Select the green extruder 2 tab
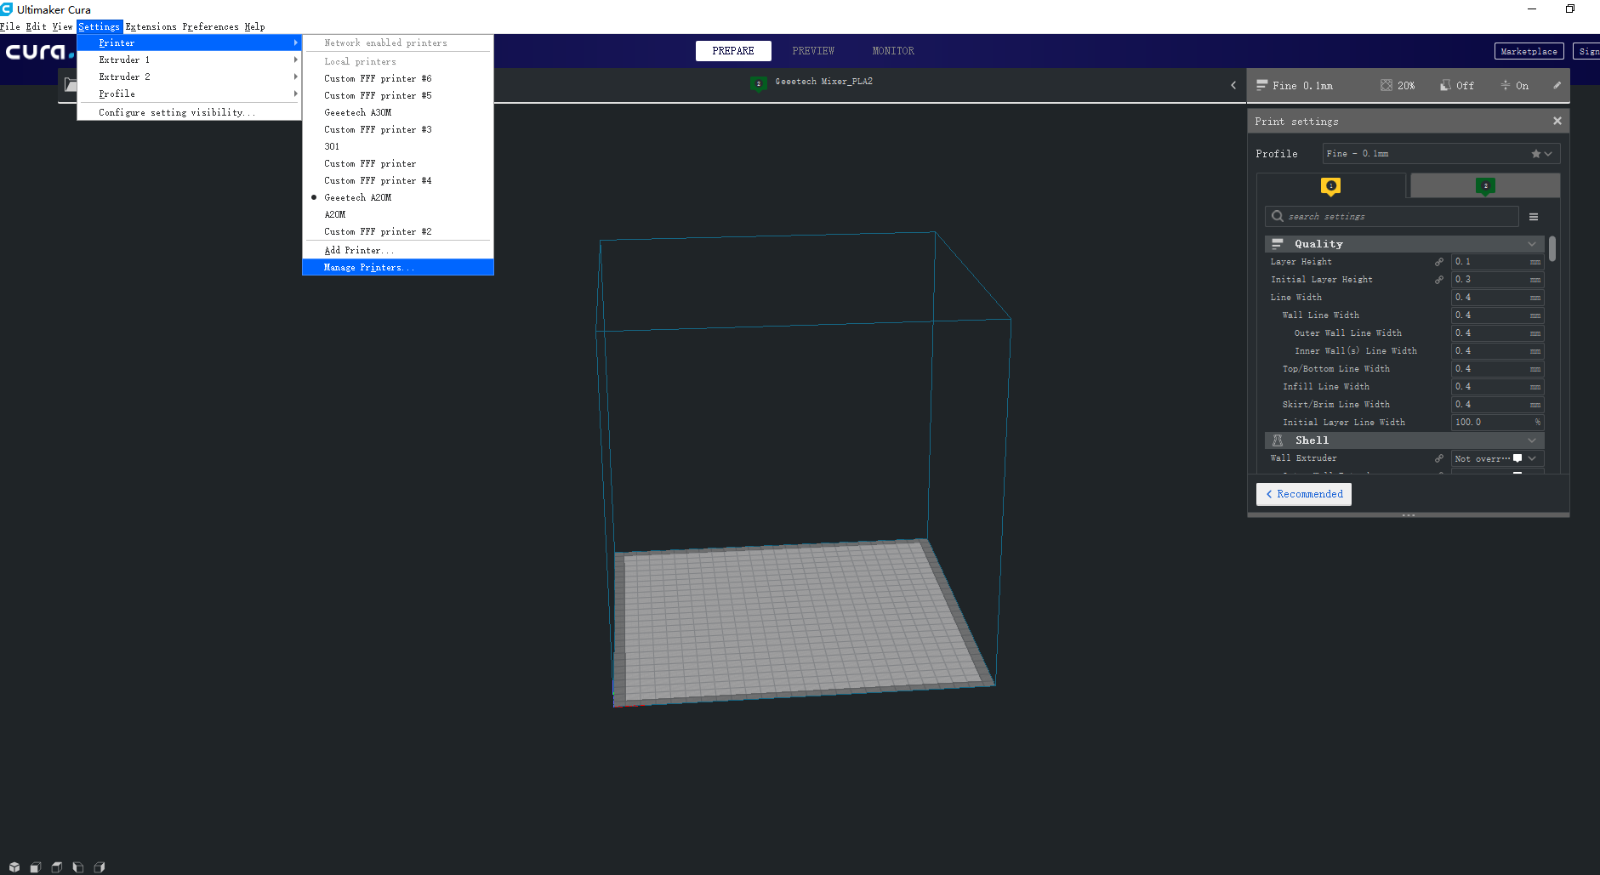The image size is (1600, 875). tap(1485, 186)
